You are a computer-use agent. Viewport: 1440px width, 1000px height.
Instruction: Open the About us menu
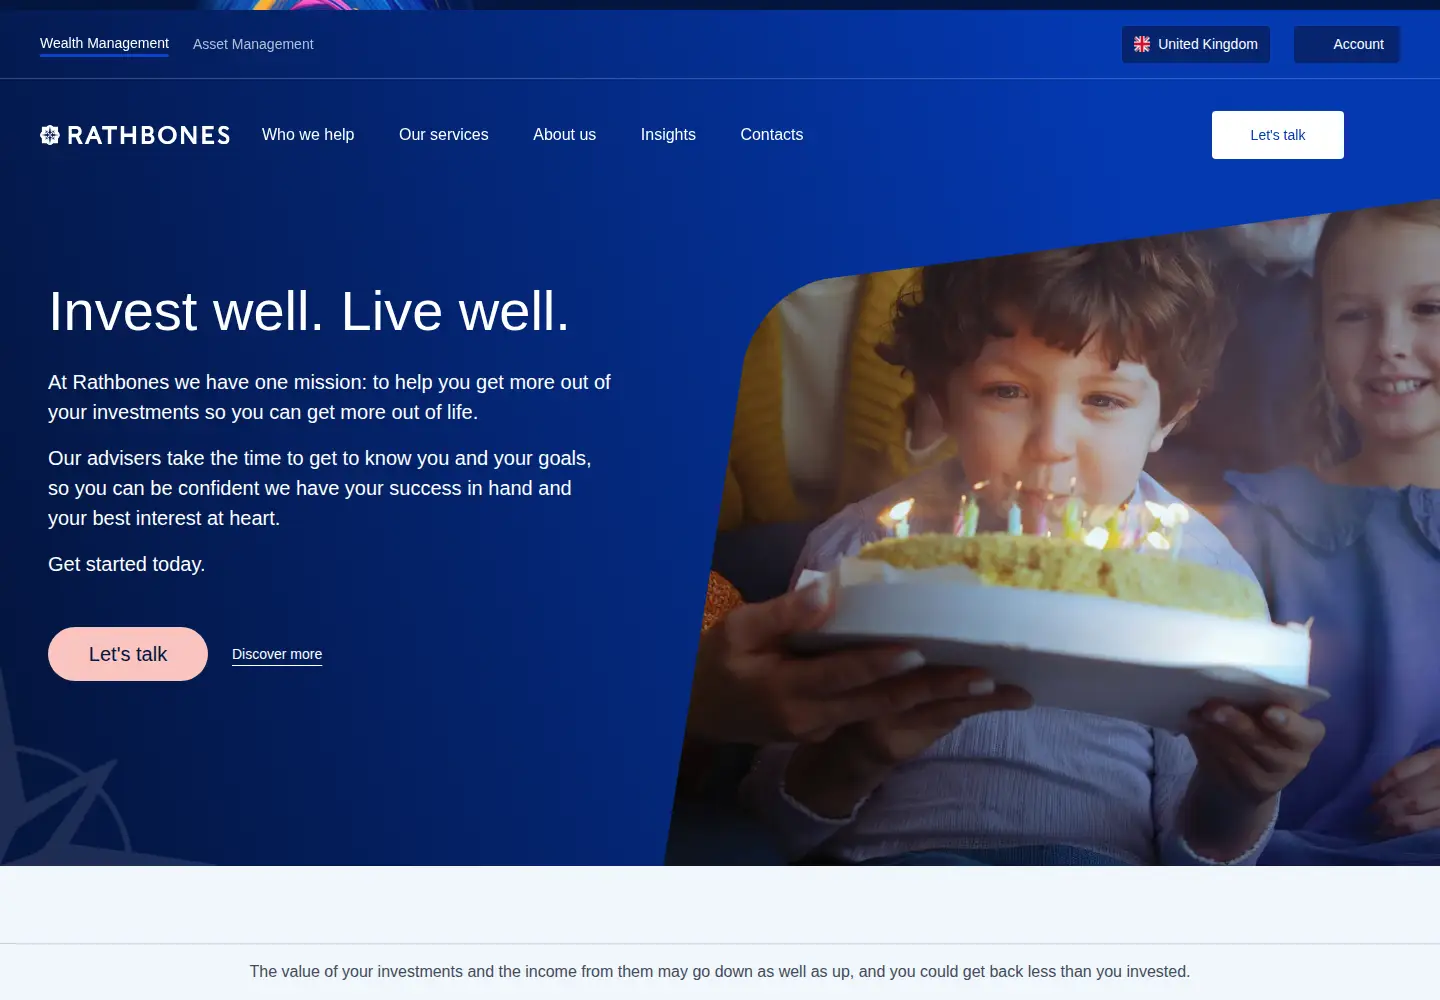(x=565, y=135)
